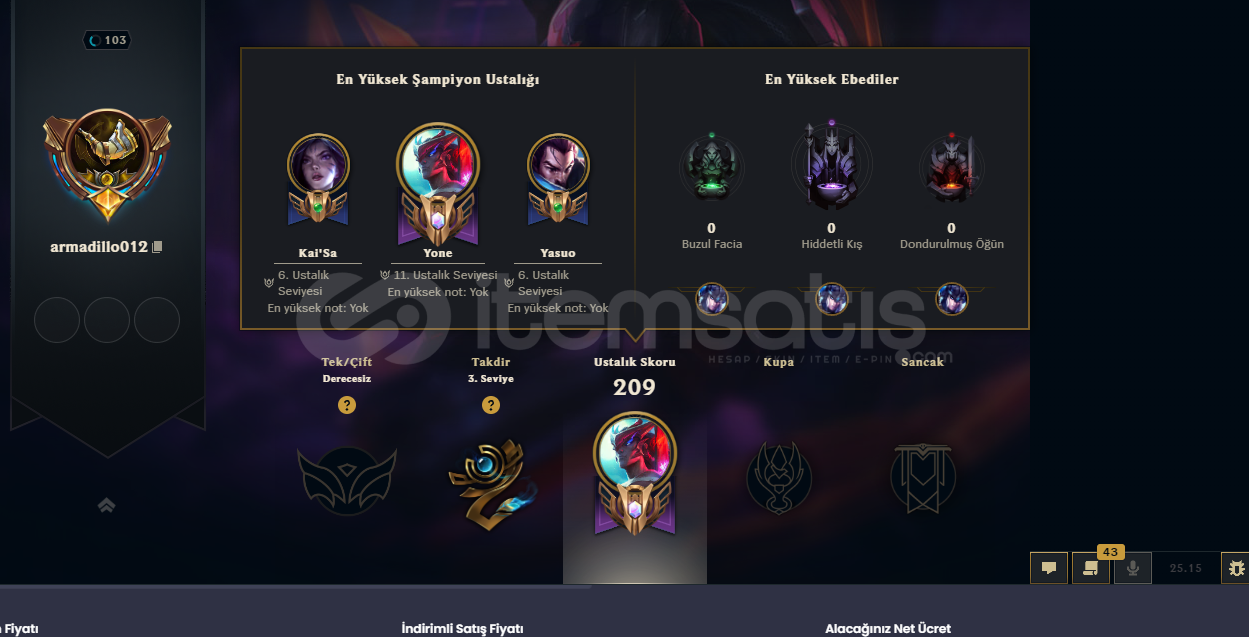The image size is (1249, 637).
Task: Click the Takdir question mark help icon
Action: (x=490, y=405)
